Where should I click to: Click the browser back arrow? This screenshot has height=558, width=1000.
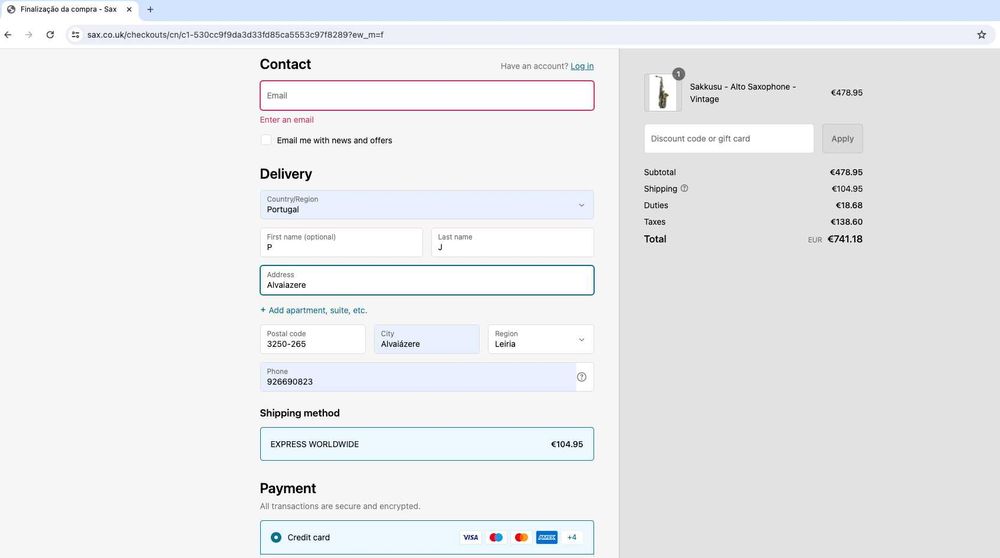(8, 34)
